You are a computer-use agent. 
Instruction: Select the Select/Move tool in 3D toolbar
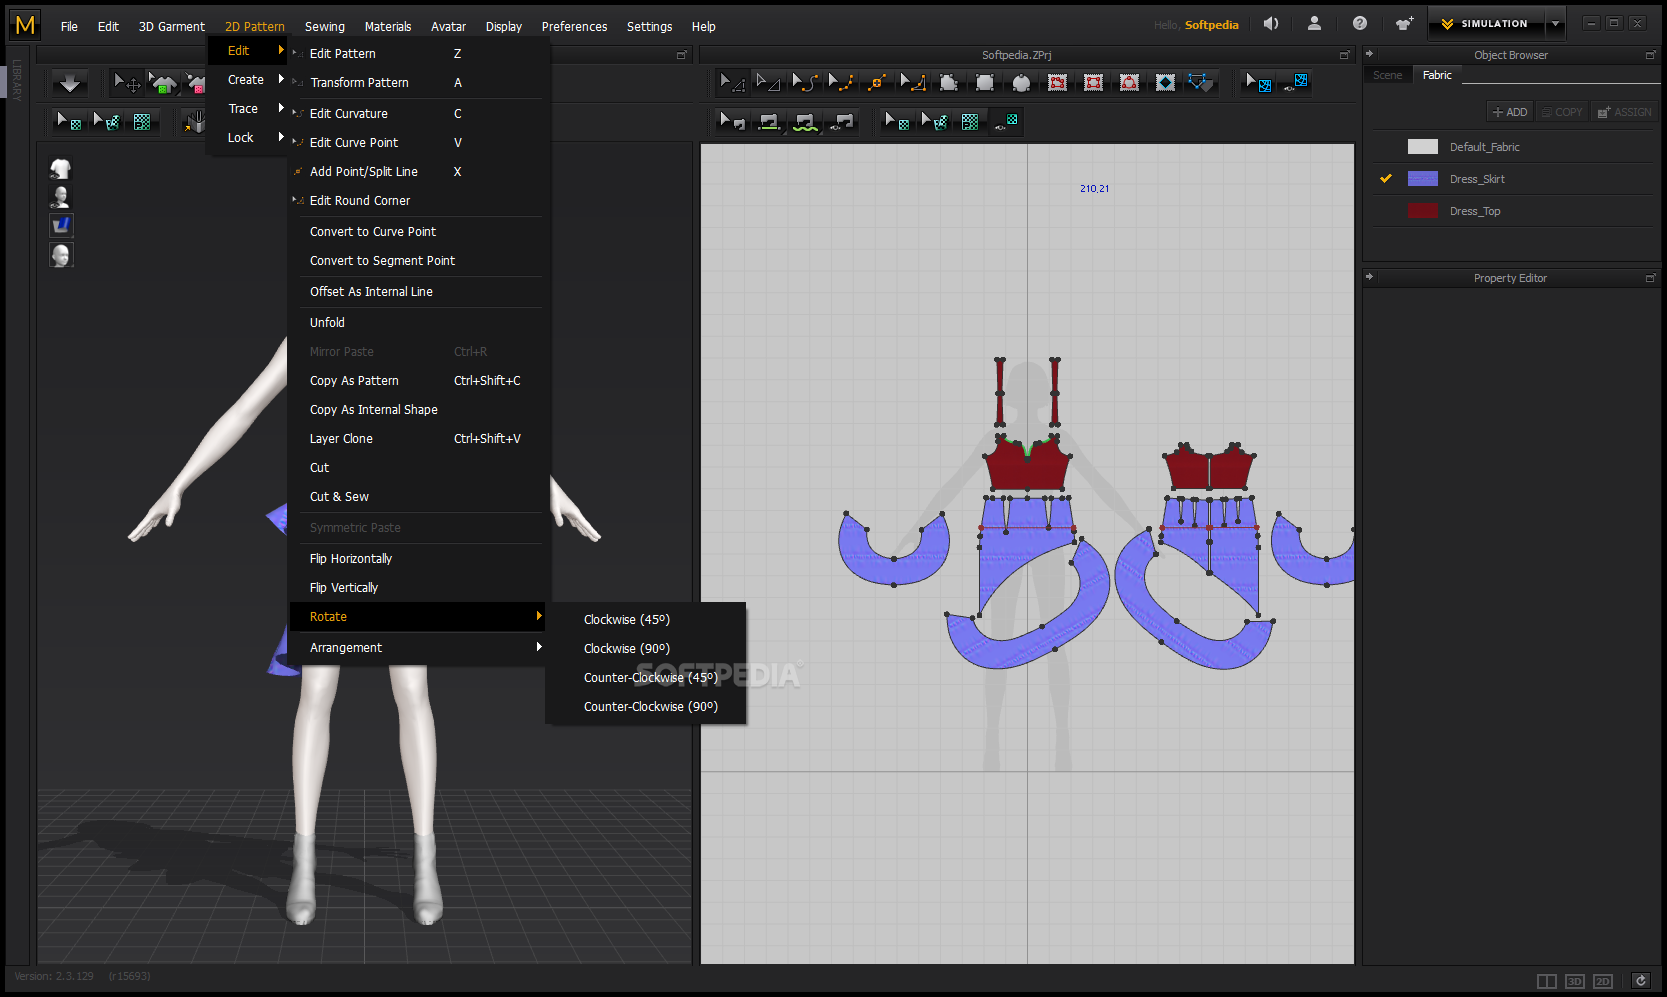(x=126, y=83)
